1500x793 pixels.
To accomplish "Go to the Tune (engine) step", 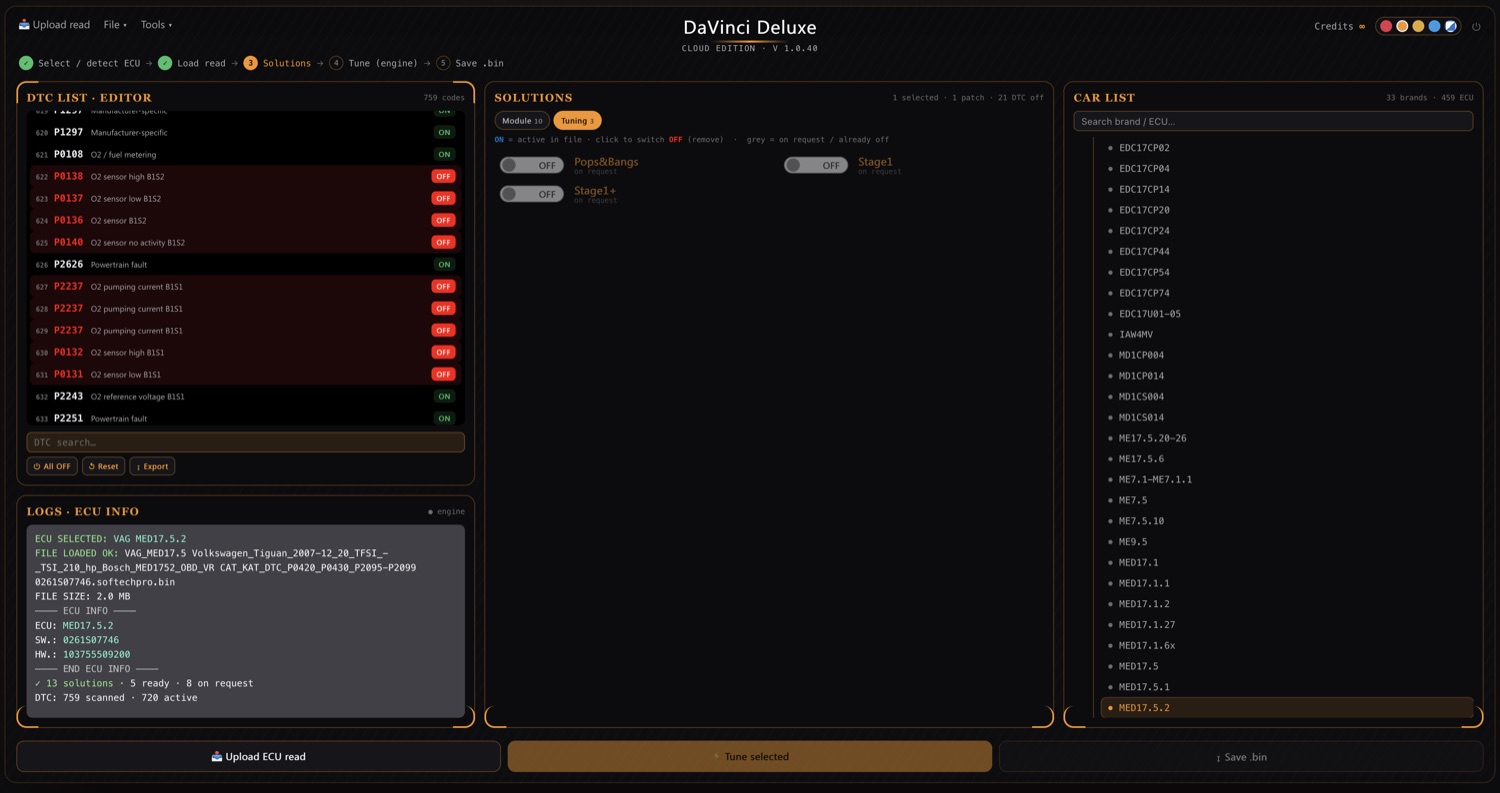I will pyautogui.click(x=374, y=63).
